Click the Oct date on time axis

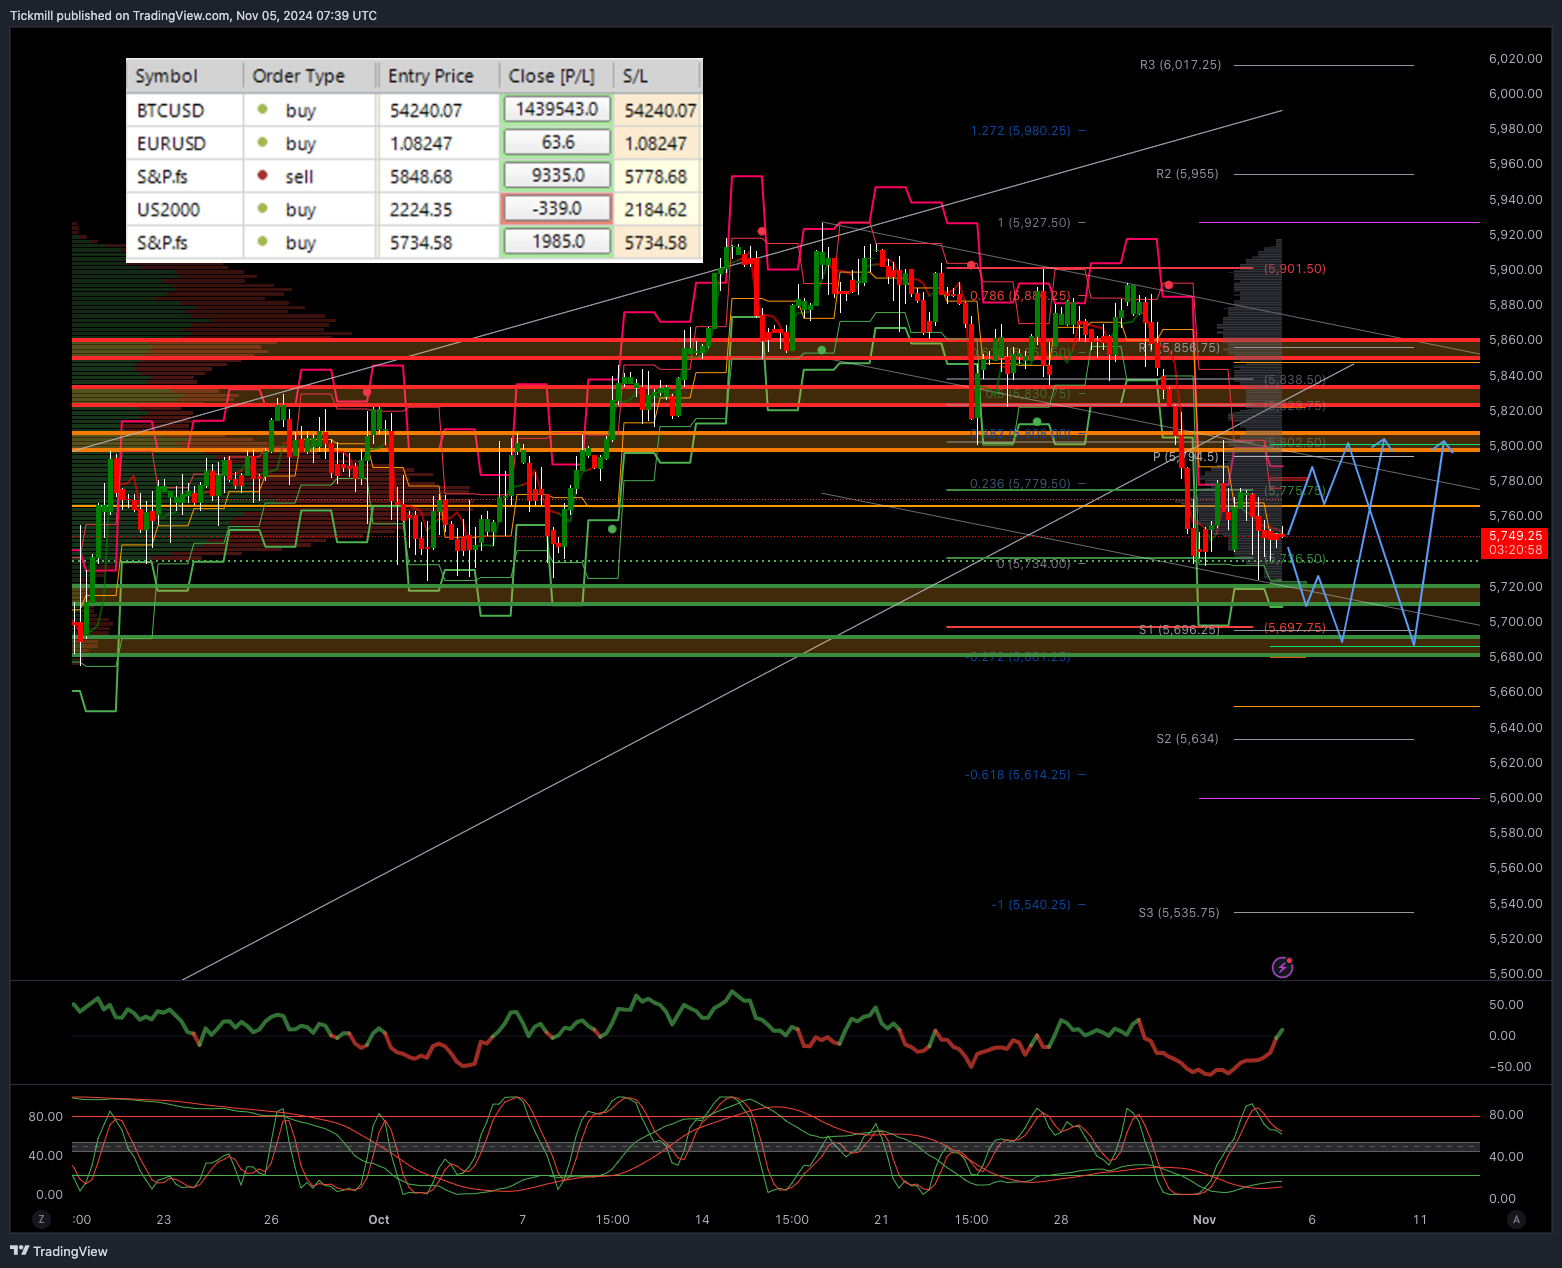[x=379, y=1220]
